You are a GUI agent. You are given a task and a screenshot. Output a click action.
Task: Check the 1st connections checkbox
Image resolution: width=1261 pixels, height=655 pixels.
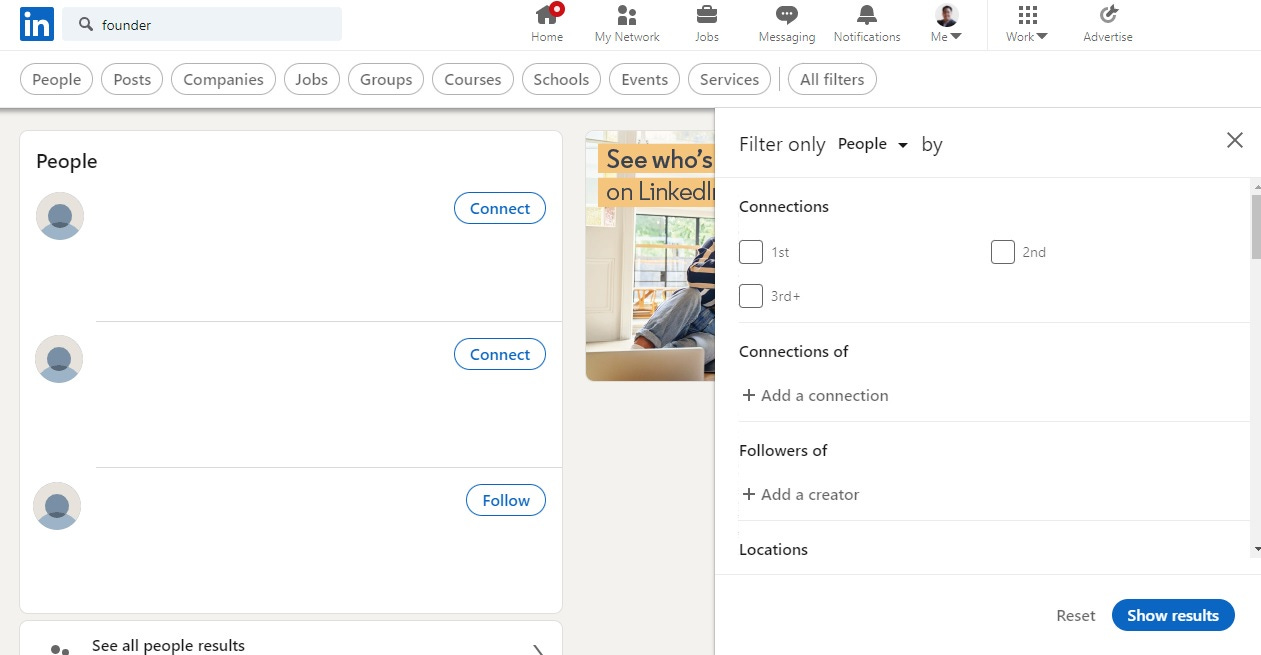coord(751,252)
